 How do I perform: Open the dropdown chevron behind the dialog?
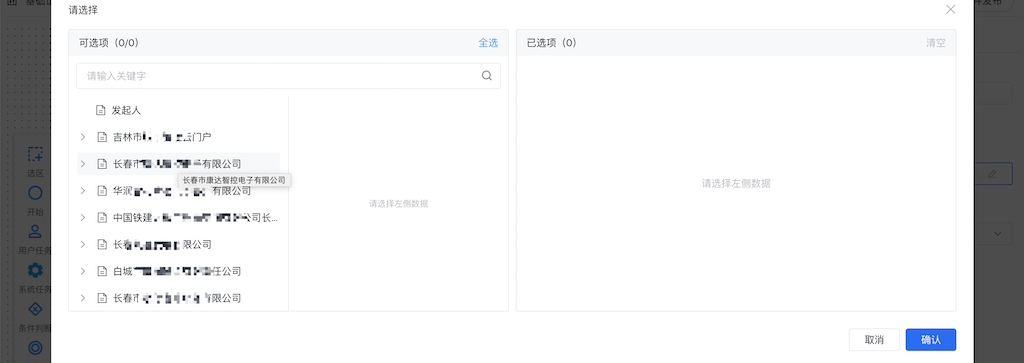[x=999, y=234]
